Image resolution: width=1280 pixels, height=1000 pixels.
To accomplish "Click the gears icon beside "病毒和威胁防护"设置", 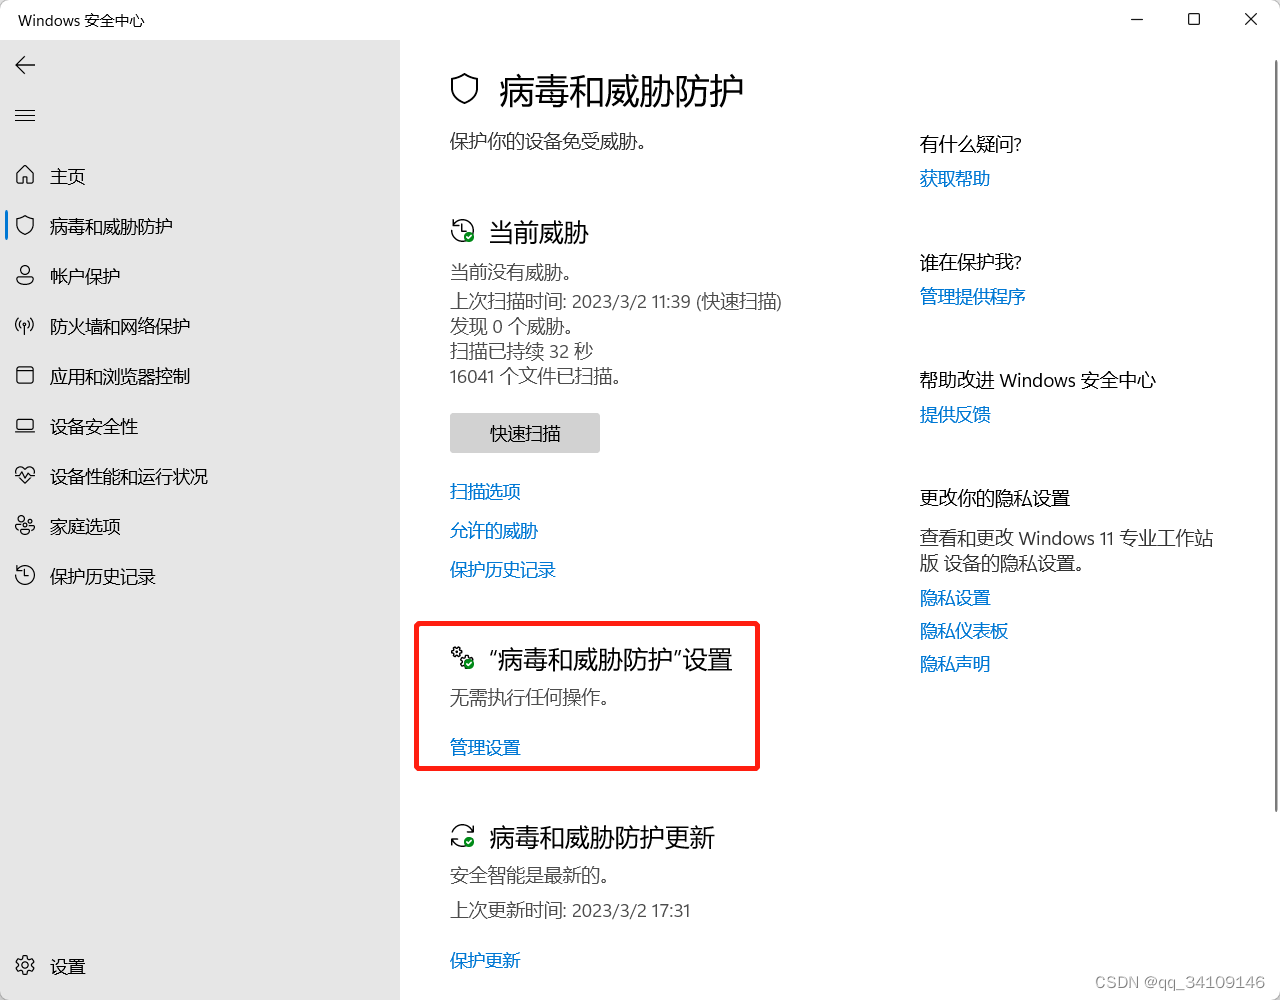I will [x=462, y=658].
